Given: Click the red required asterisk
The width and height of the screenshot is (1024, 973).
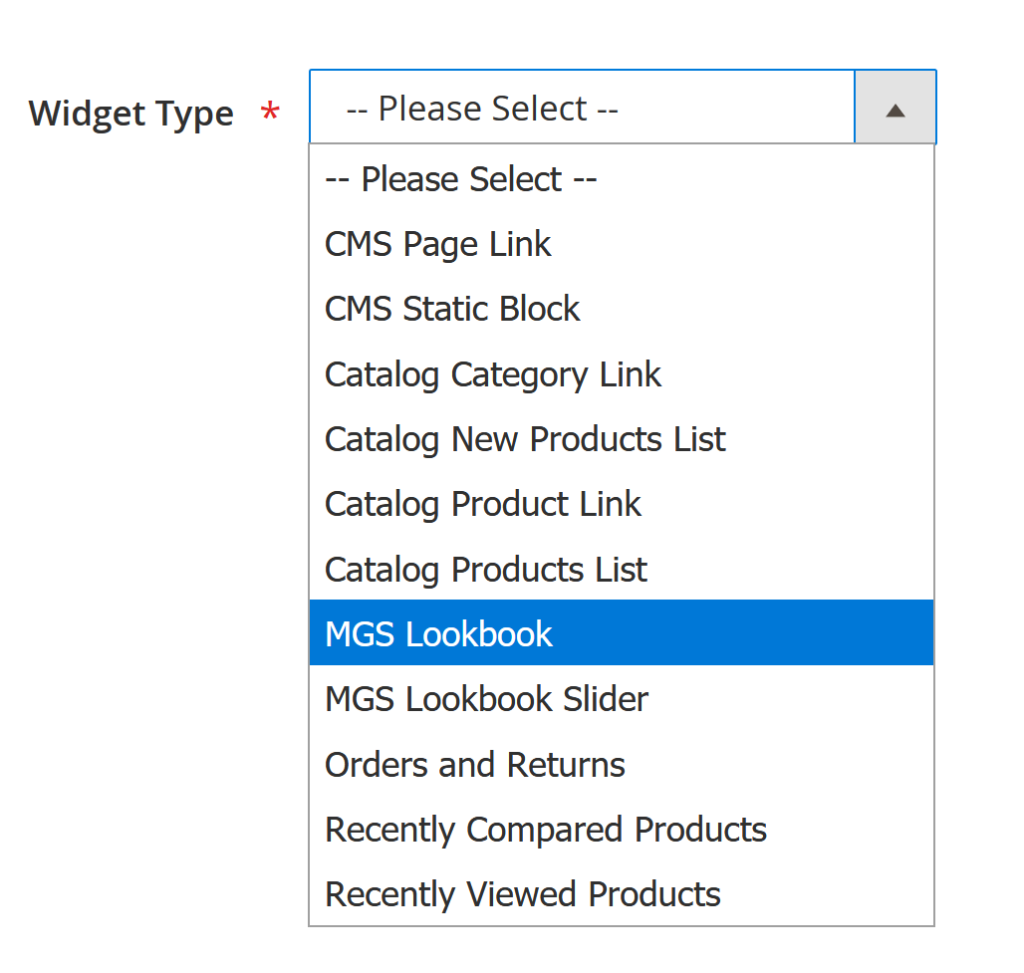Looking at the screenshot, I should (269, 113).
